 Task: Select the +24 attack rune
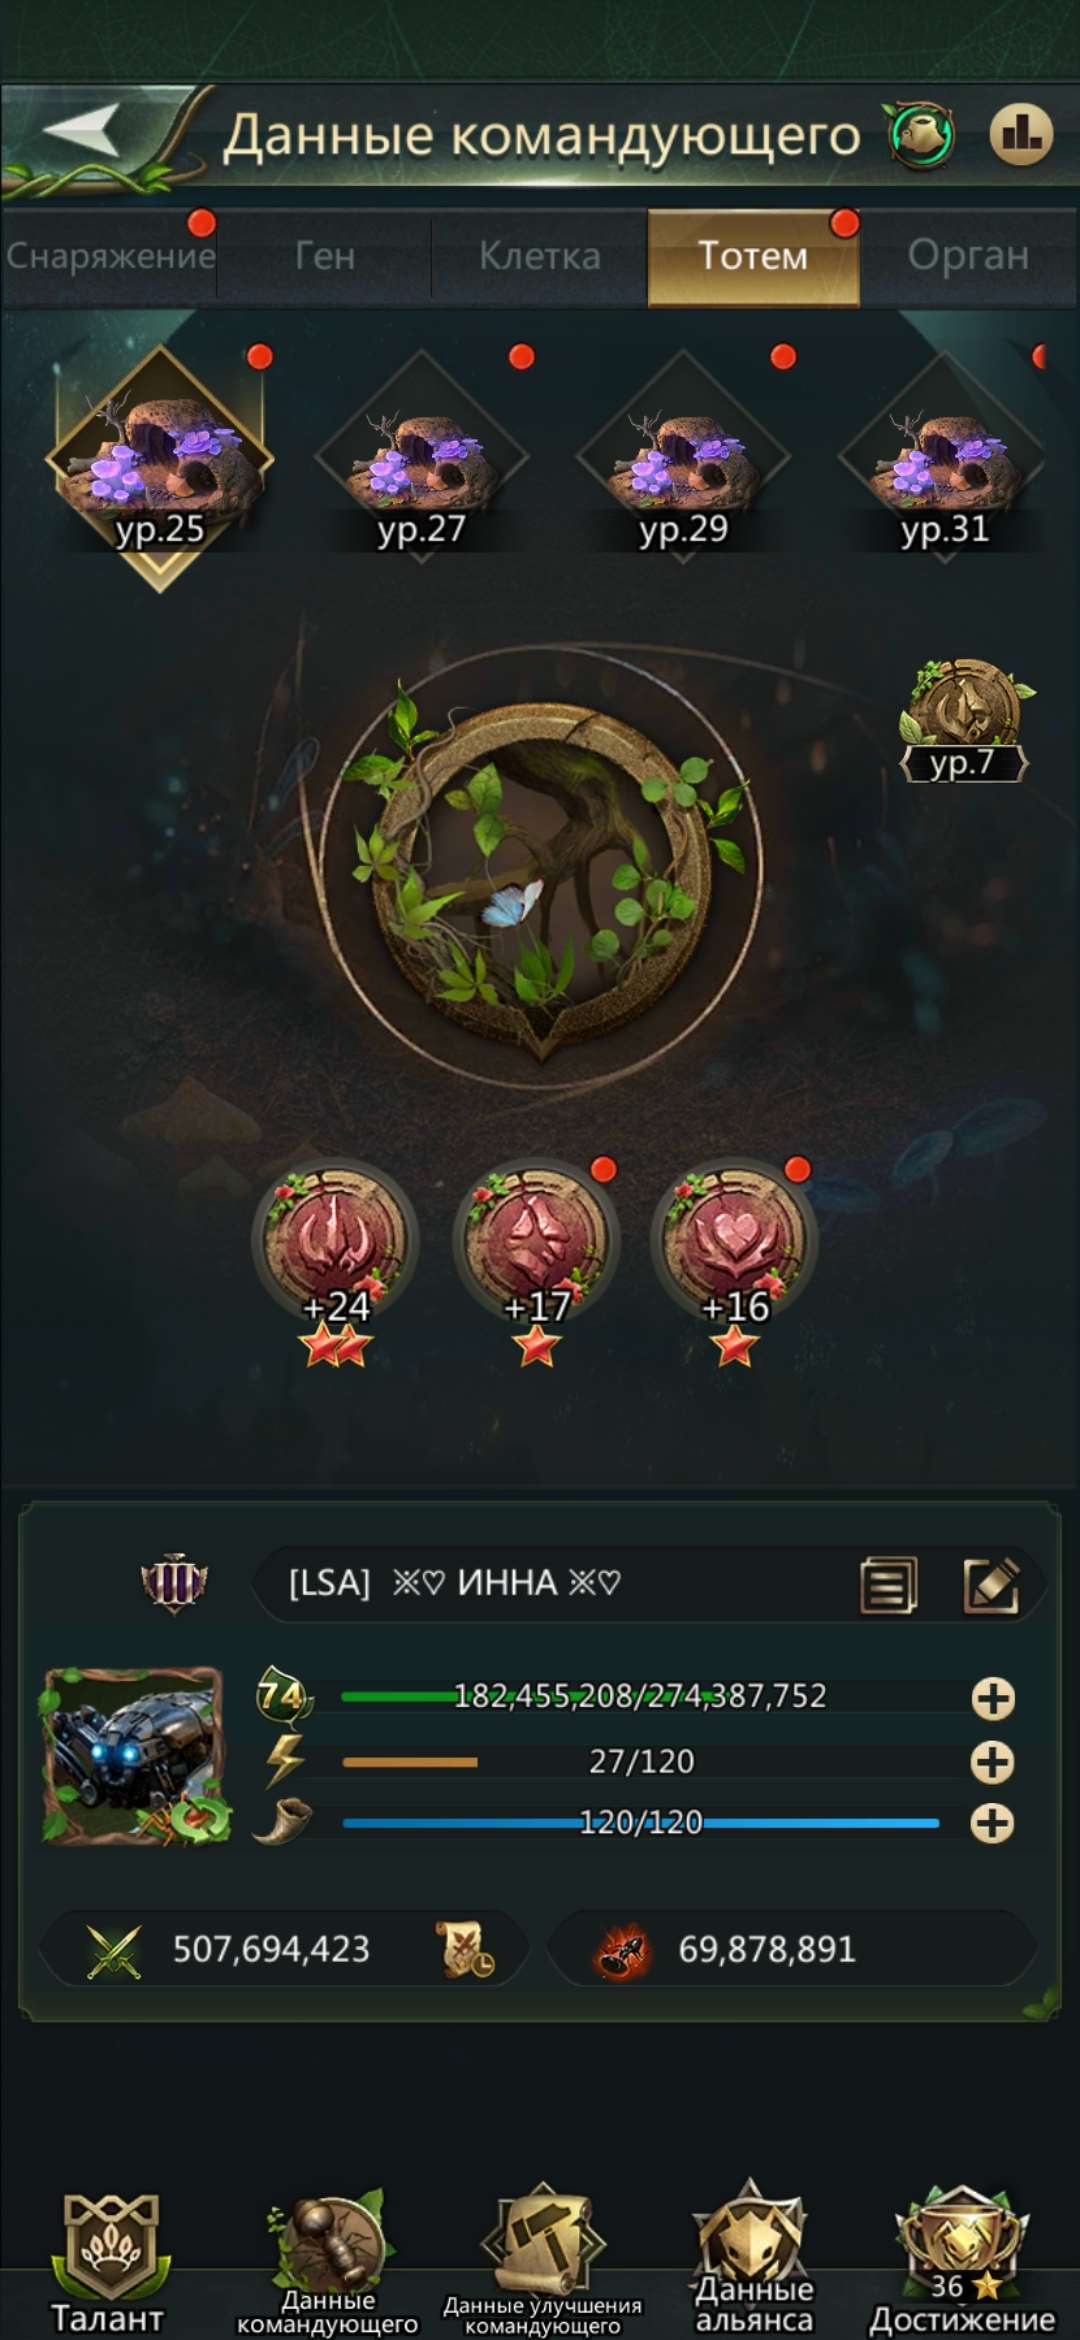coord(335,1264)
